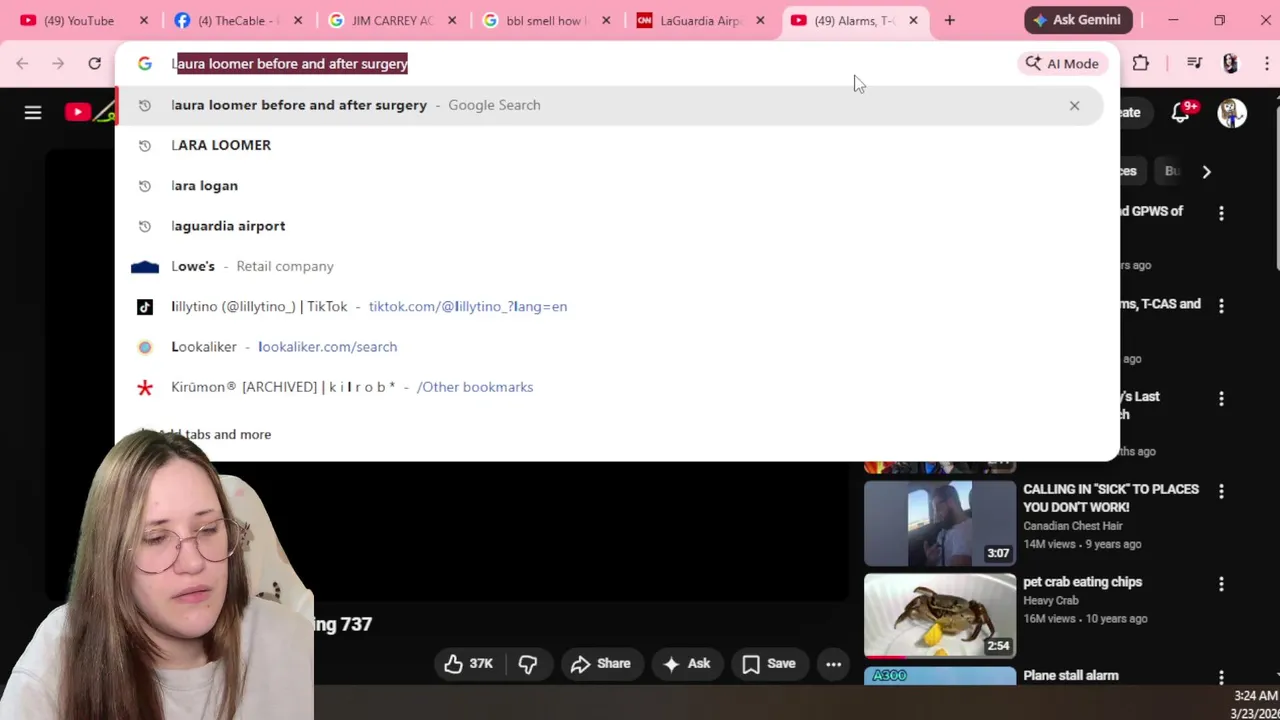Image resolution: width=1280 pixels, height=720 pixels.
Task: Open Canadian Chest Hair channel
Action: coord(1073,526)
